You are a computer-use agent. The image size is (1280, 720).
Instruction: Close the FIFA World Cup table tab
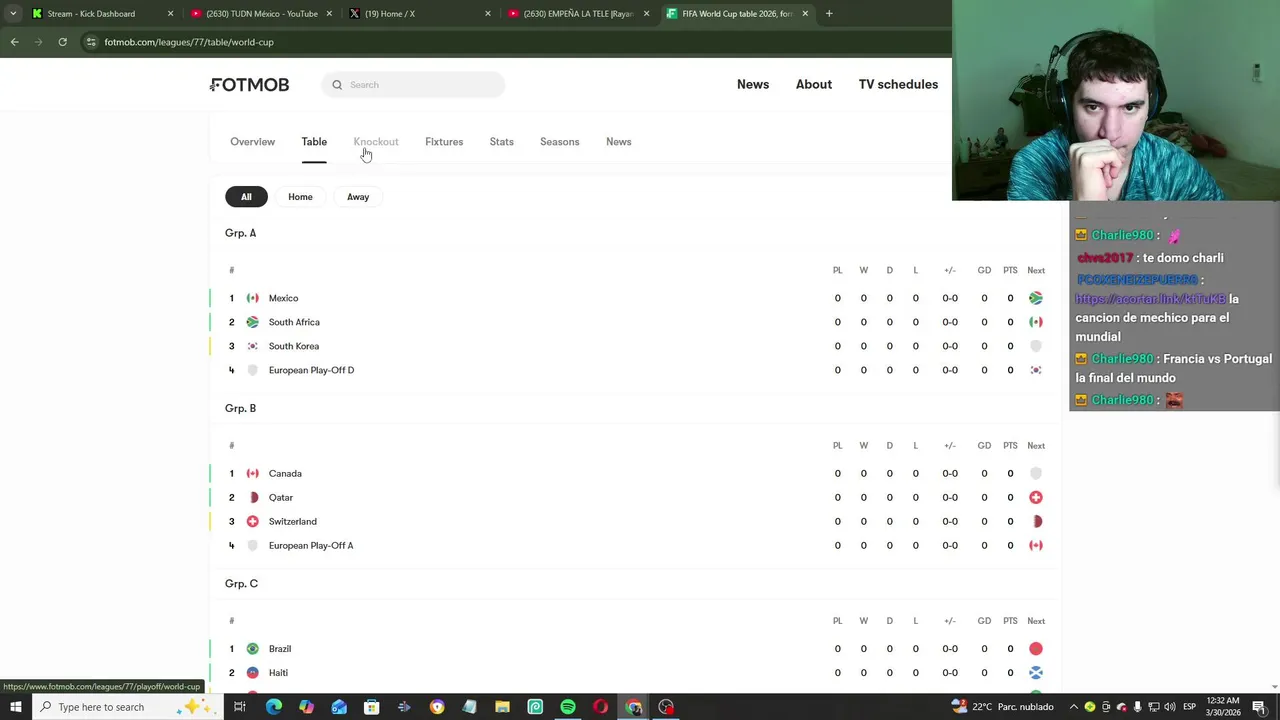(805, 14)
